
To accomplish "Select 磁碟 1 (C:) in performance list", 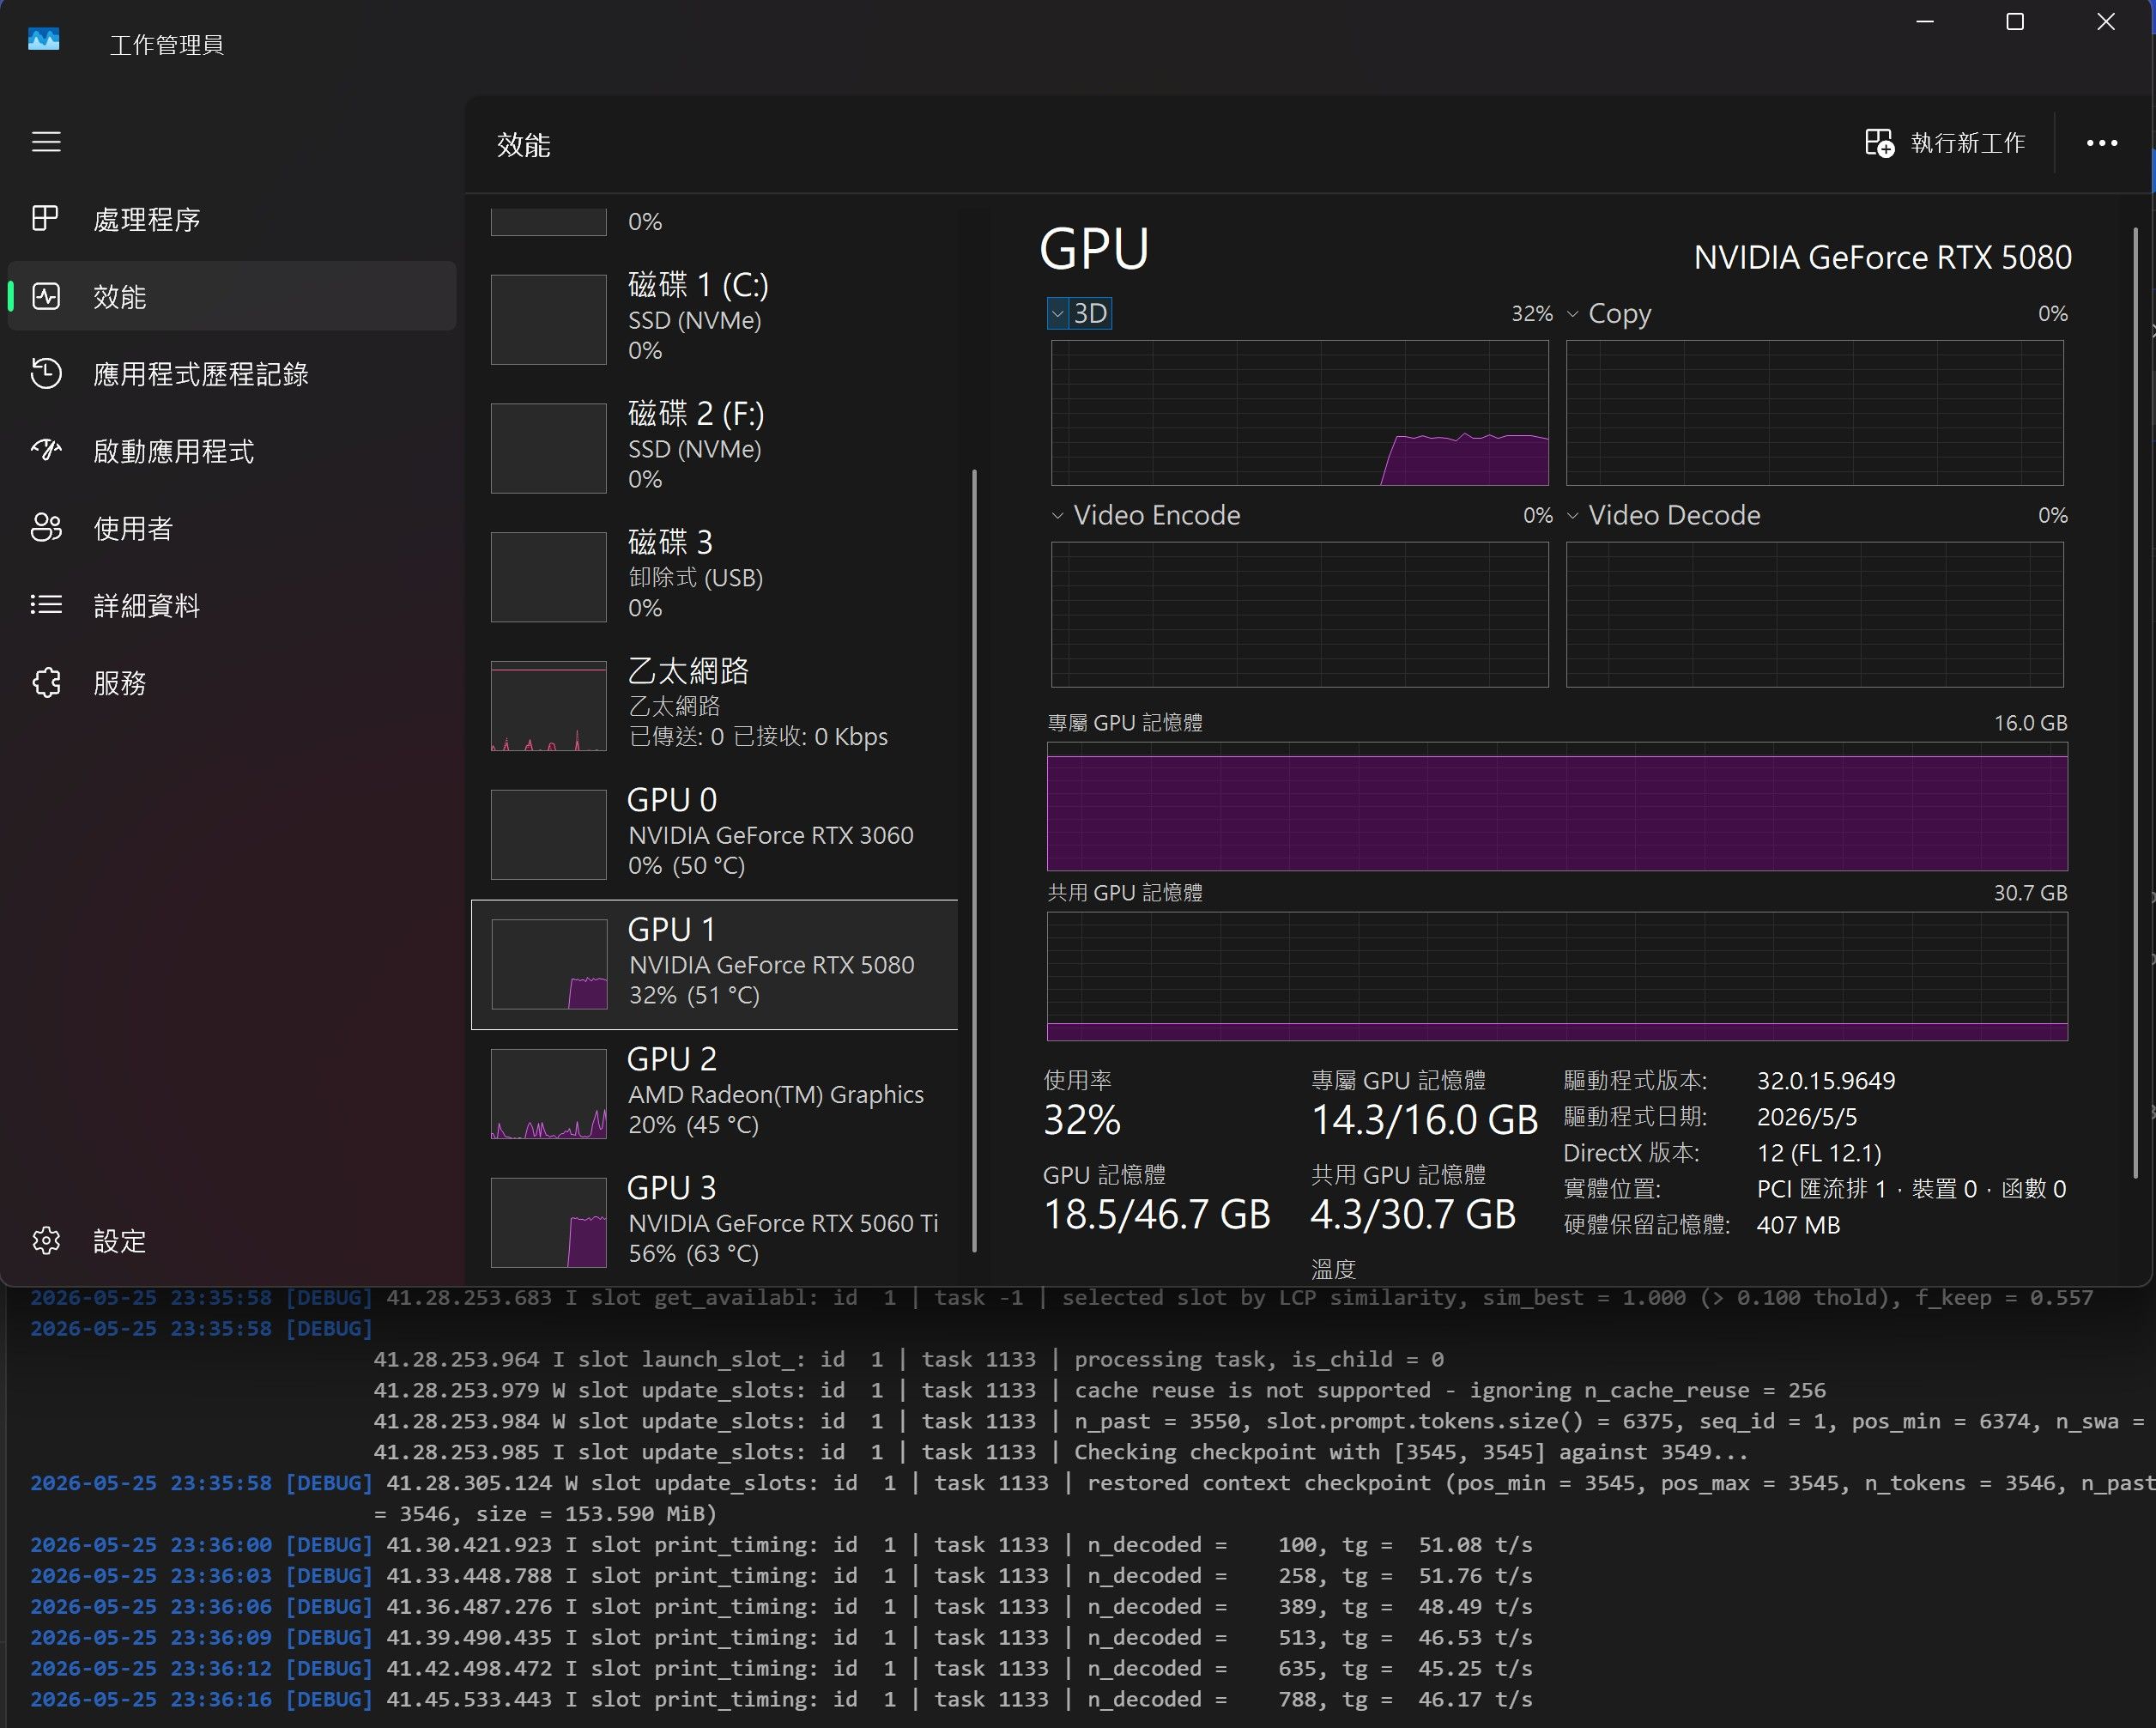I will coord(714,318).
